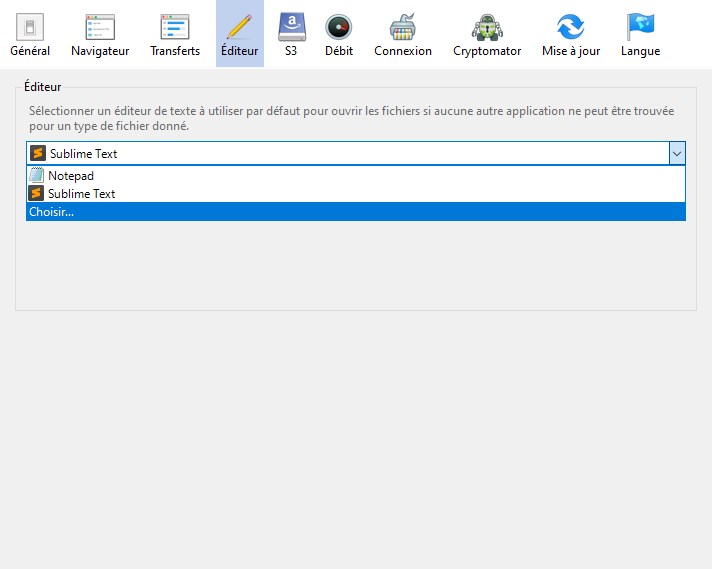
Task: Switch to the Connexion tab label
Action: 403,51
